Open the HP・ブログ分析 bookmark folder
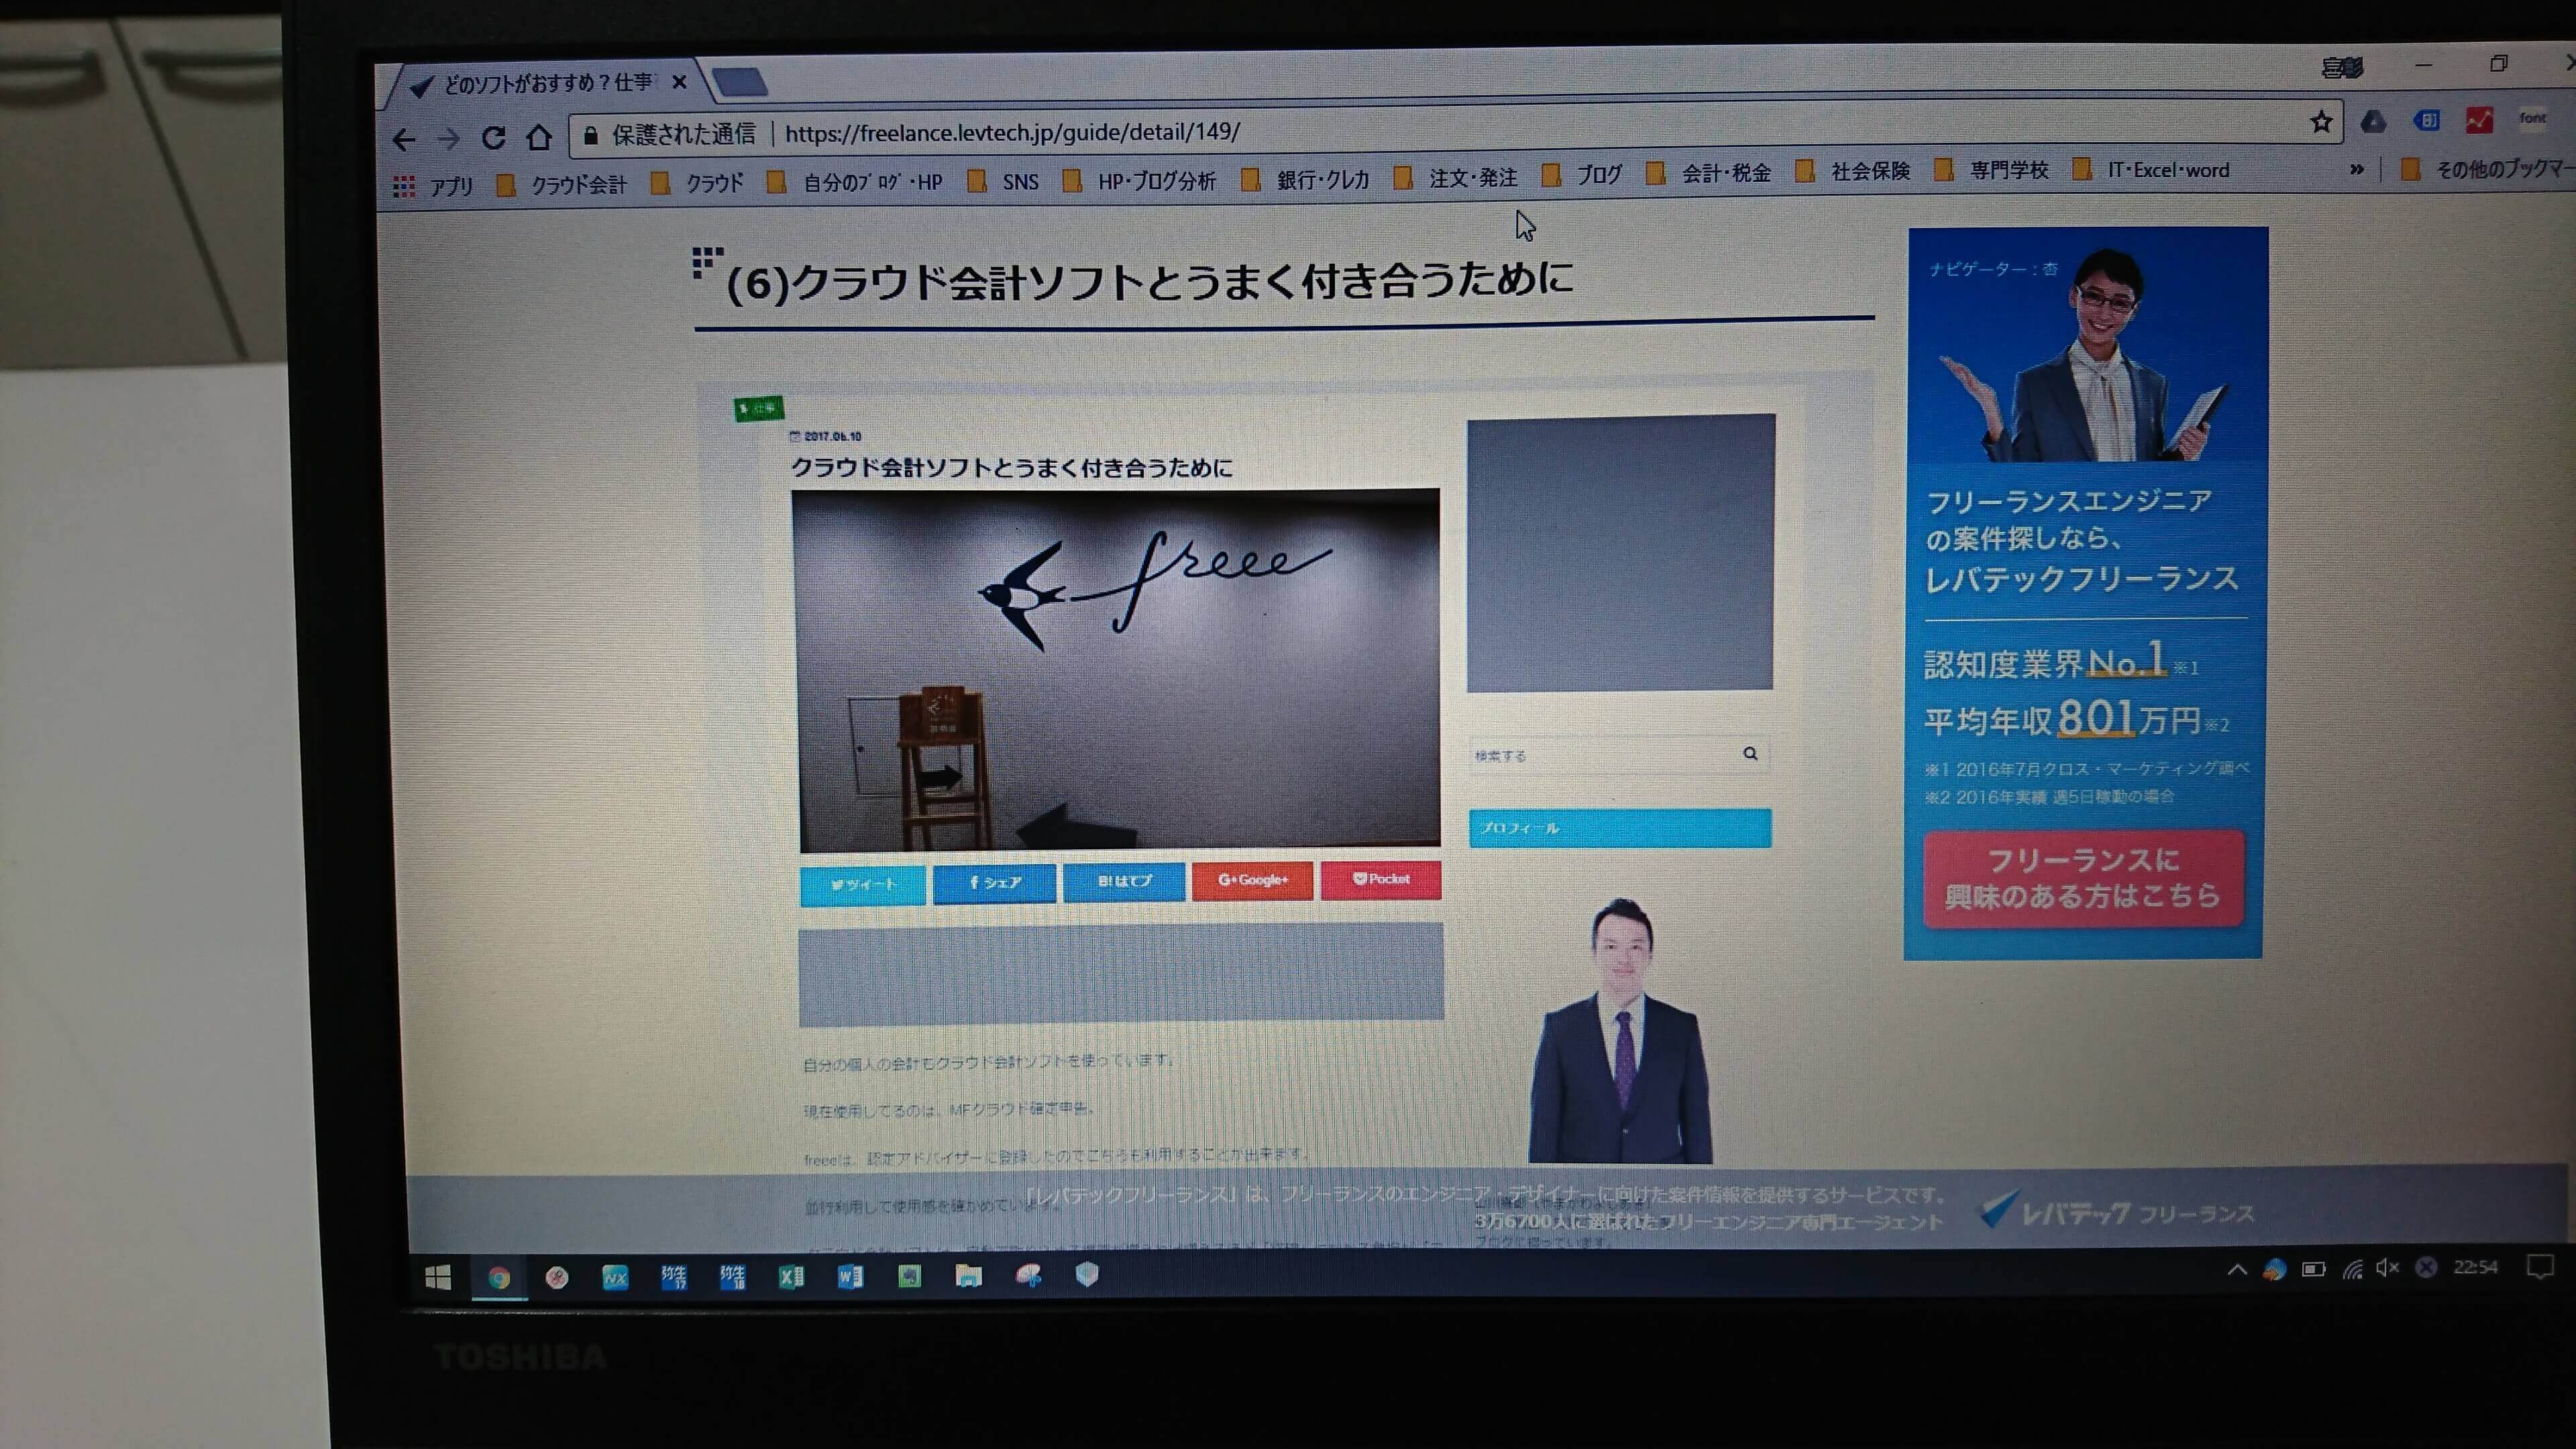2576x1449 pixels. pos(1140,181)
